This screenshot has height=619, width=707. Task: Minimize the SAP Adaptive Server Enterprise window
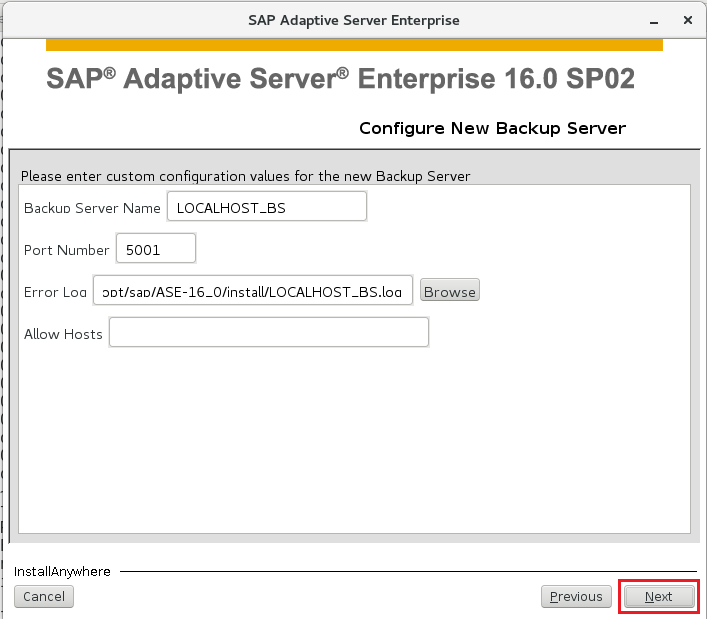coord(654,21)
